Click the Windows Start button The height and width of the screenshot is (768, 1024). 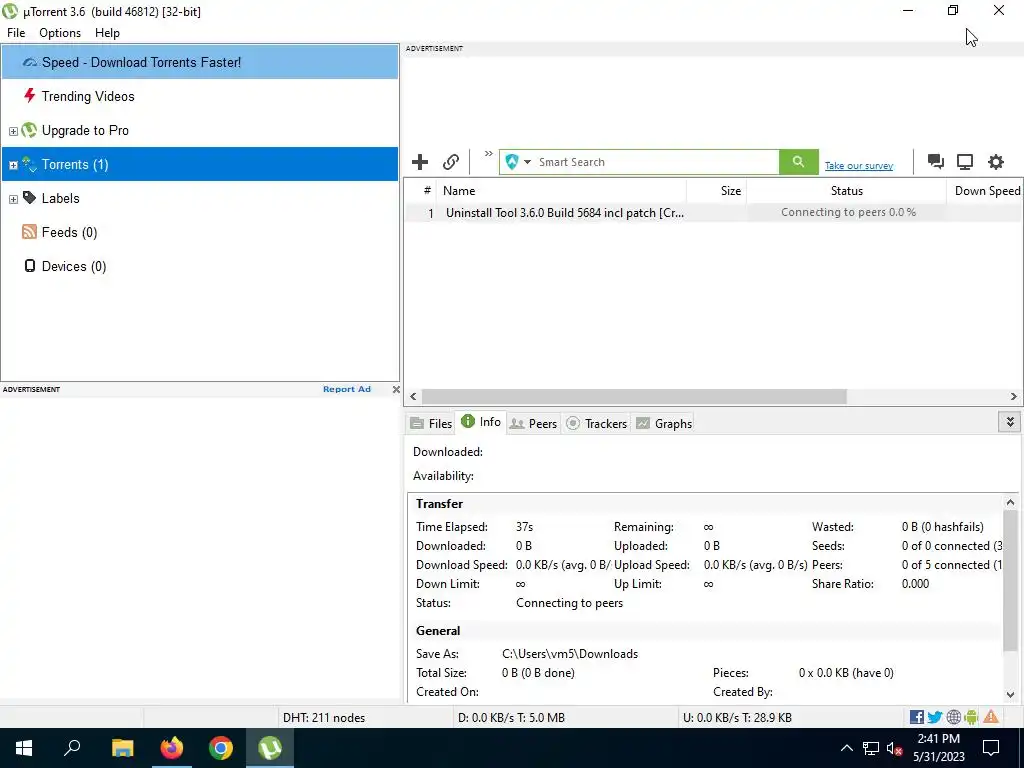pyautogui.click(x=24, y=748)
